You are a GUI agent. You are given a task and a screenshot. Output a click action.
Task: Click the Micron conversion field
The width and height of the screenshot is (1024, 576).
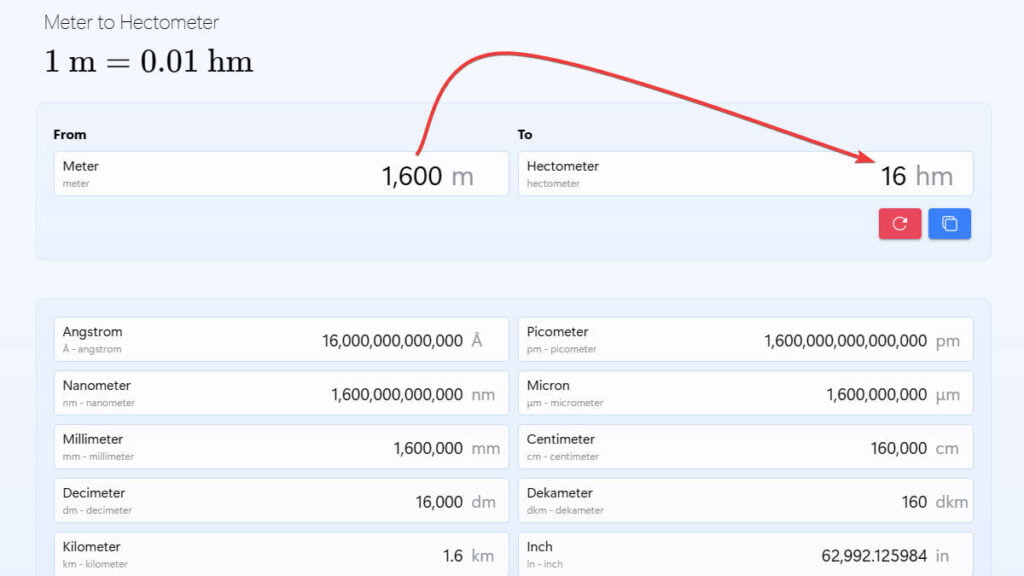(744, 392)
